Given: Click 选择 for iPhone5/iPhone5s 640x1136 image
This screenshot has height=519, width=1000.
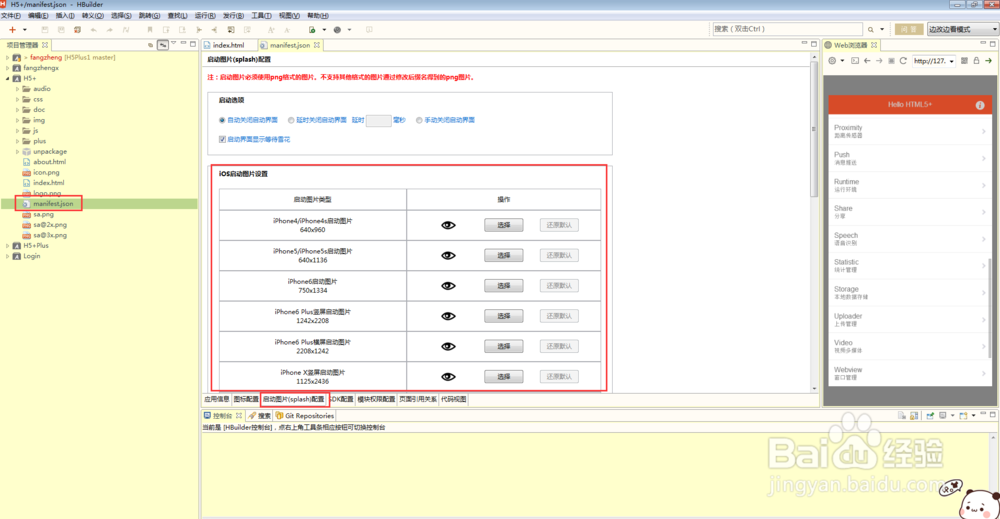Looking at the screenshot, I should pyautogui.click(x=504, y=256).
